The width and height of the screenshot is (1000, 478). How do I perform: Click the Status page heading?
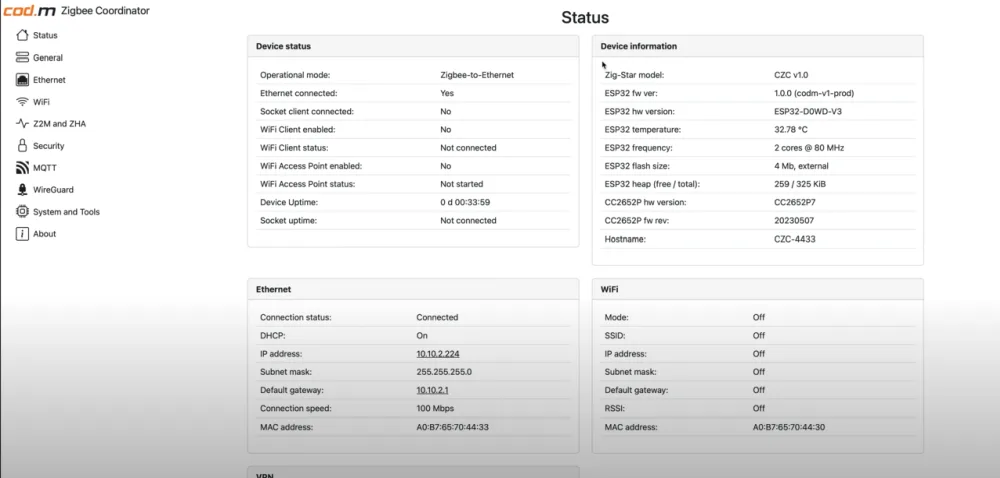(x=585, y=18)
